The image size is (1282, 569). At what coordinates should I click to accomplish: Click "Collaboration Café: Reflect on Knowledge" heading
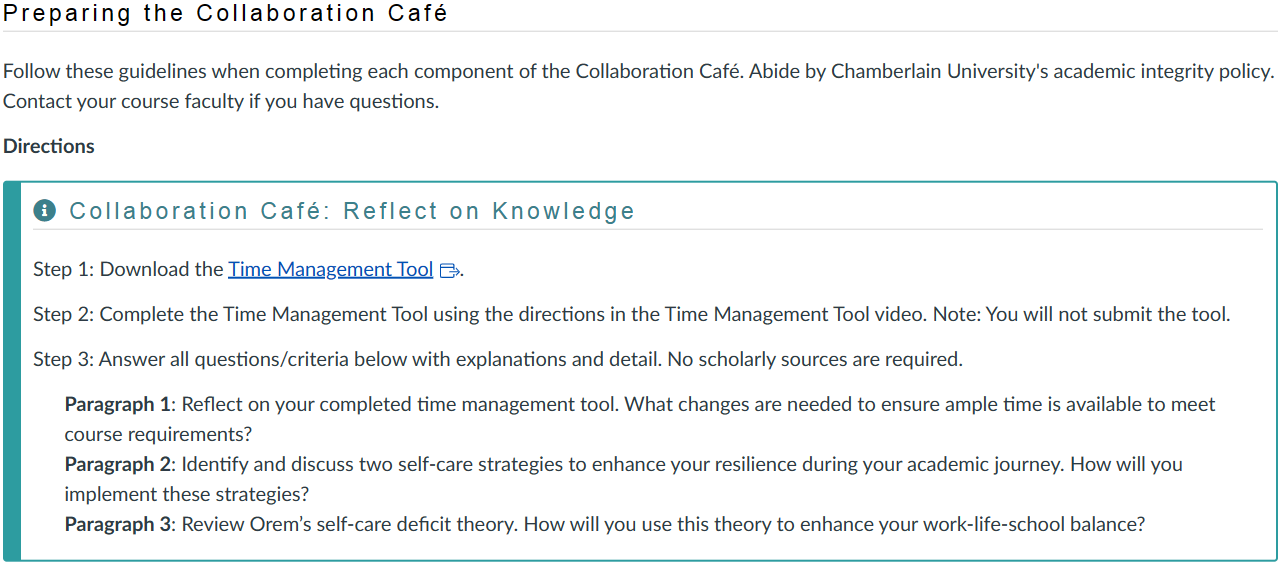pos(352,211)
